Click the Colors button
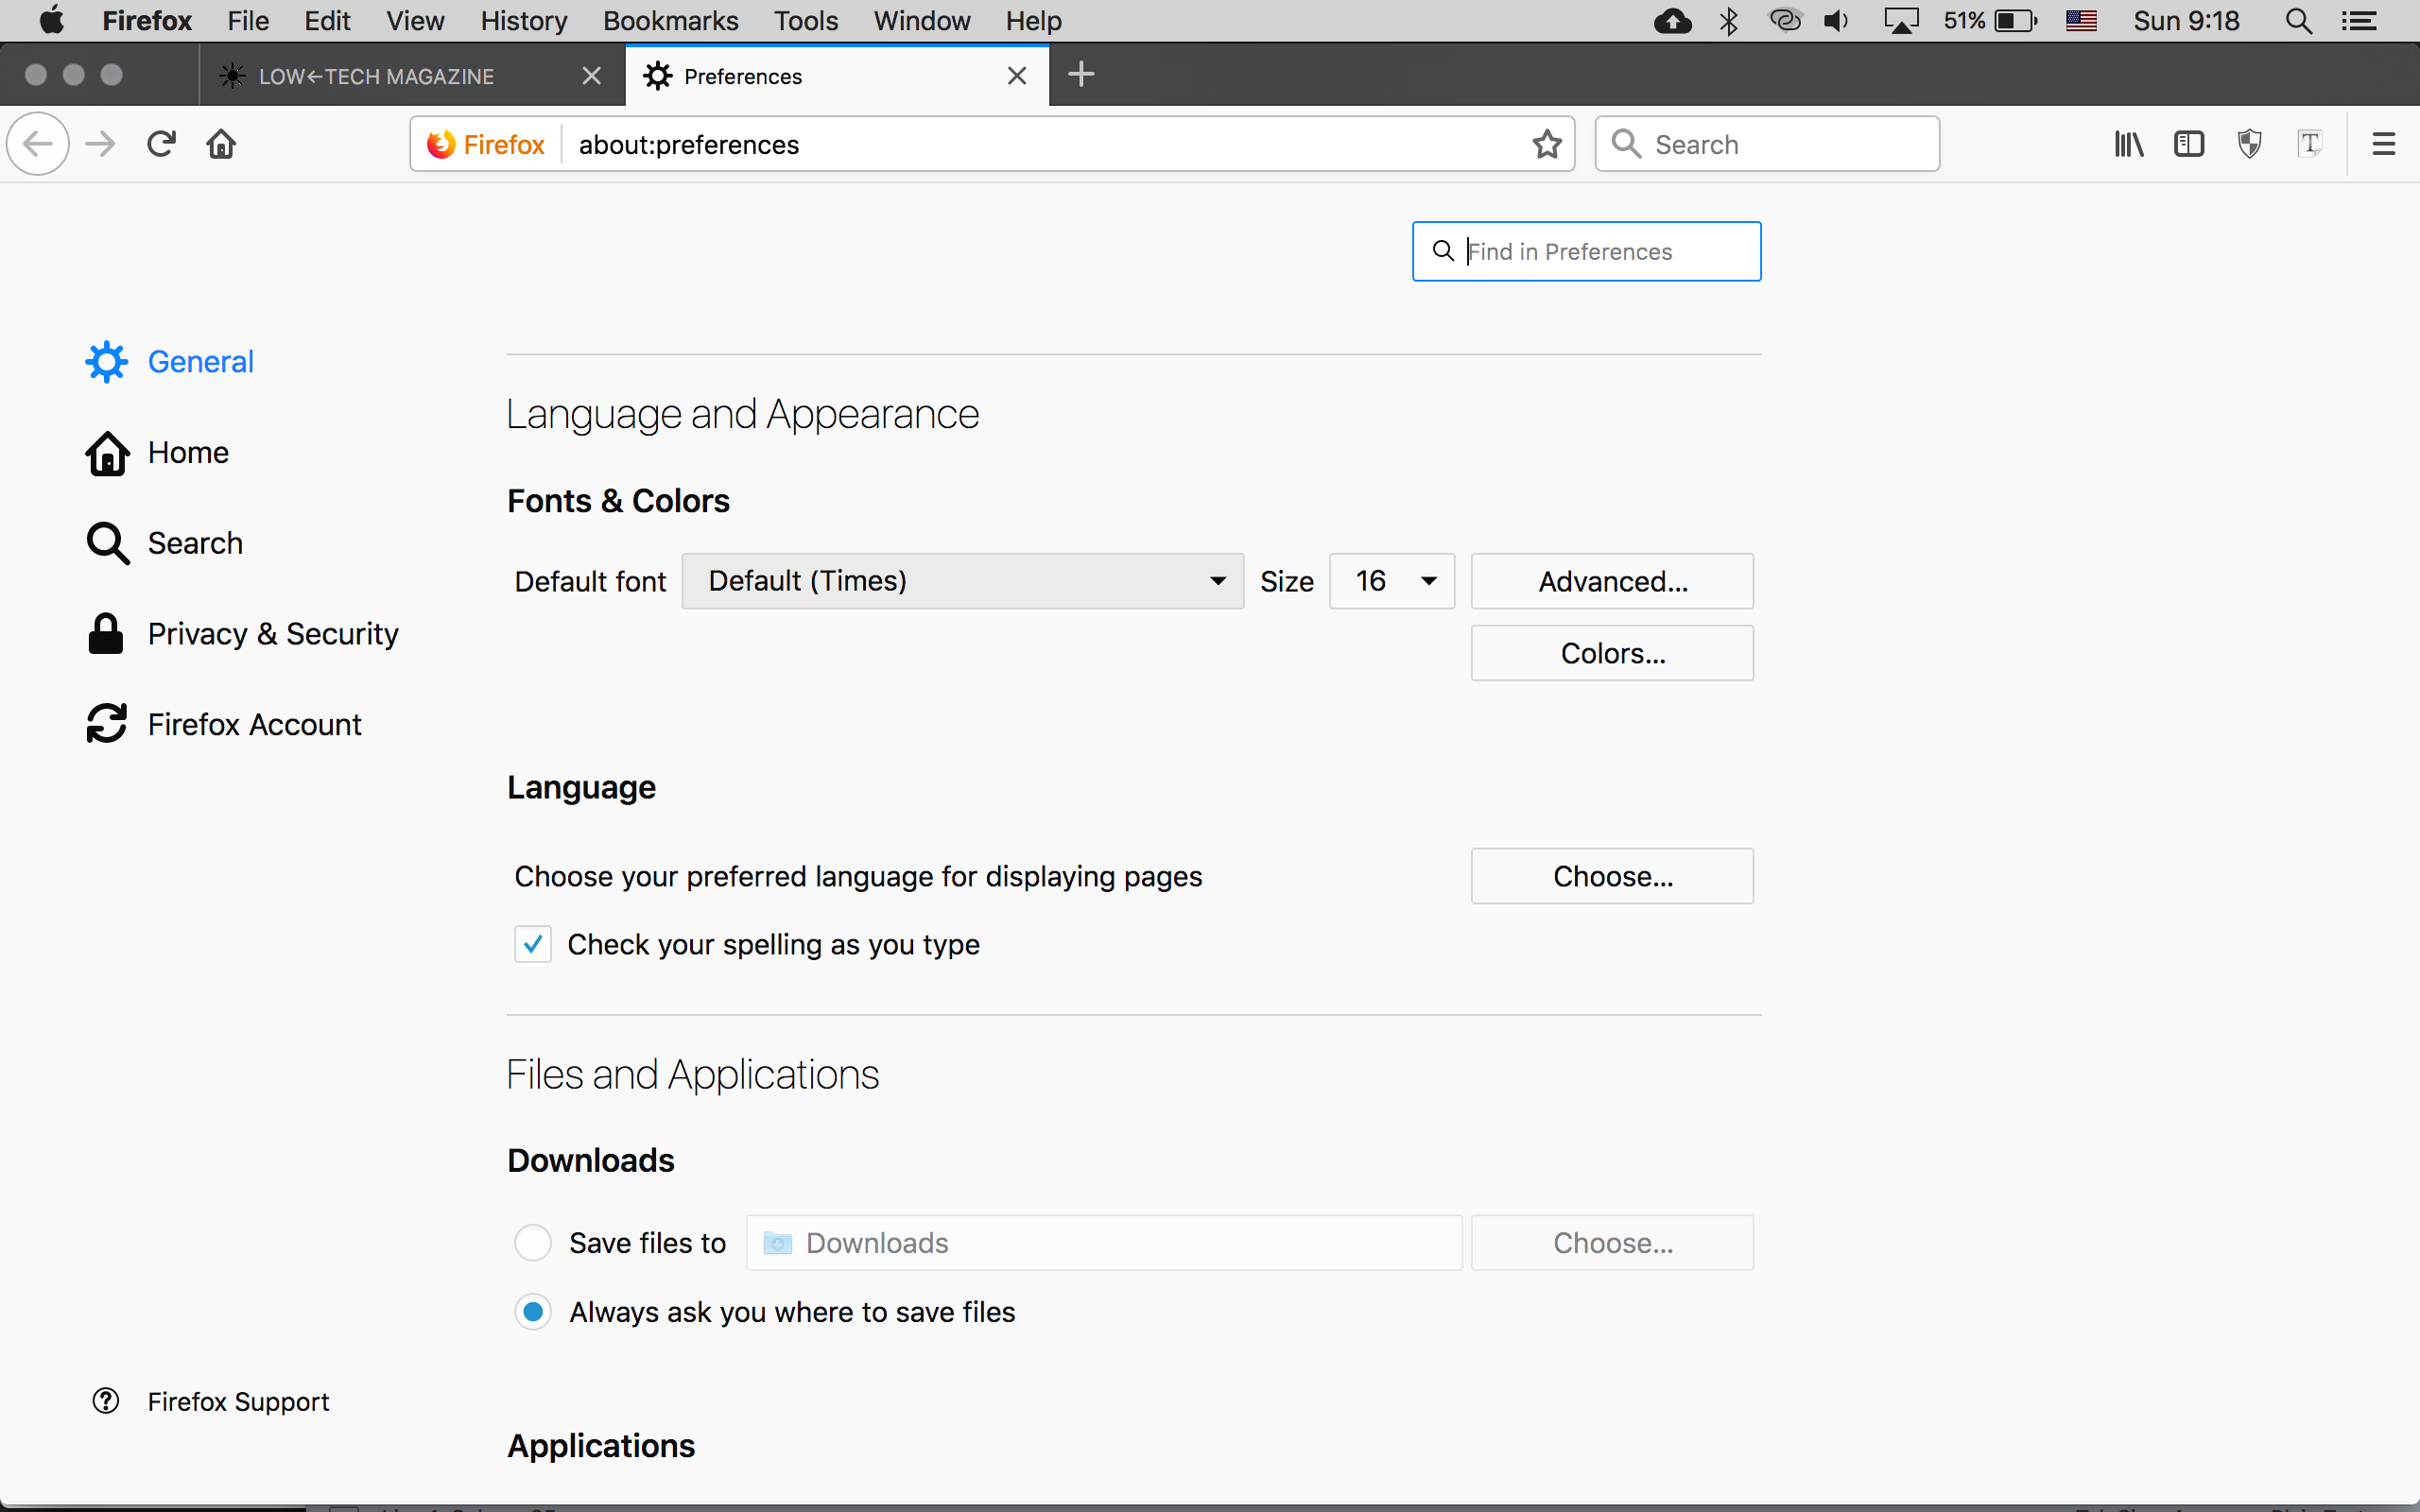 pyautogui.click(x=1612, y=651)
